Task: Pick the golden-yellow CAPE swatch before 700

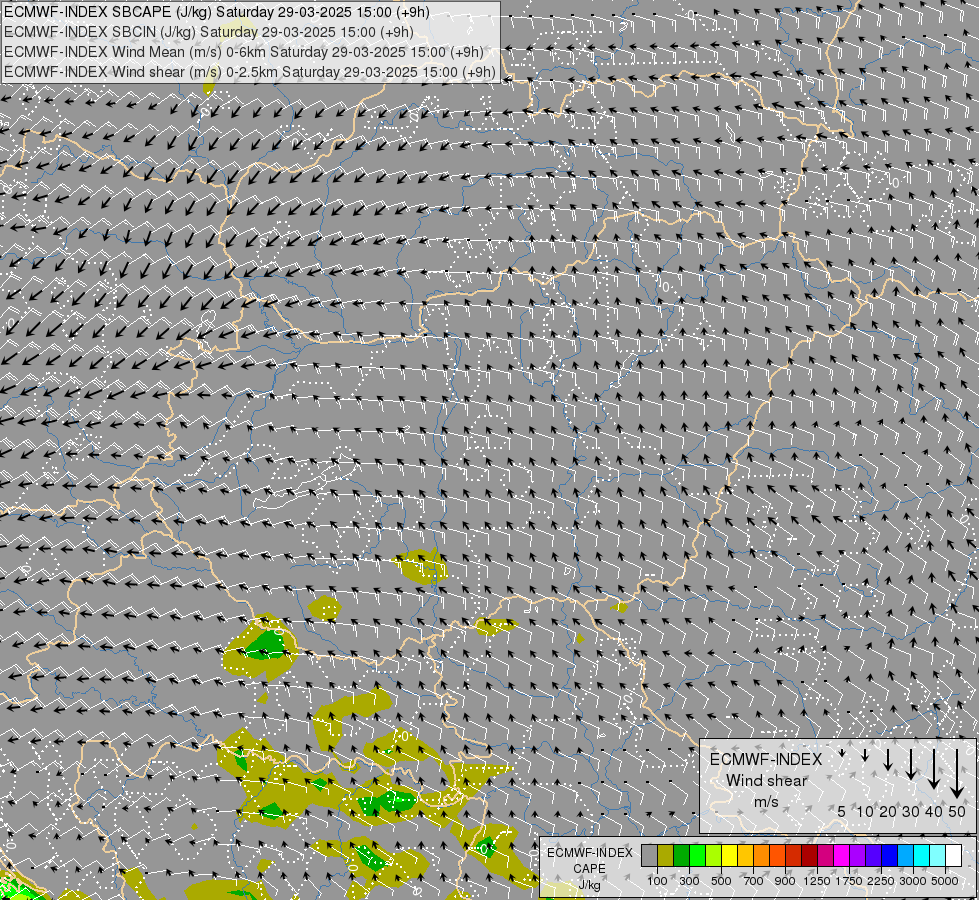Action: (745, 856)
